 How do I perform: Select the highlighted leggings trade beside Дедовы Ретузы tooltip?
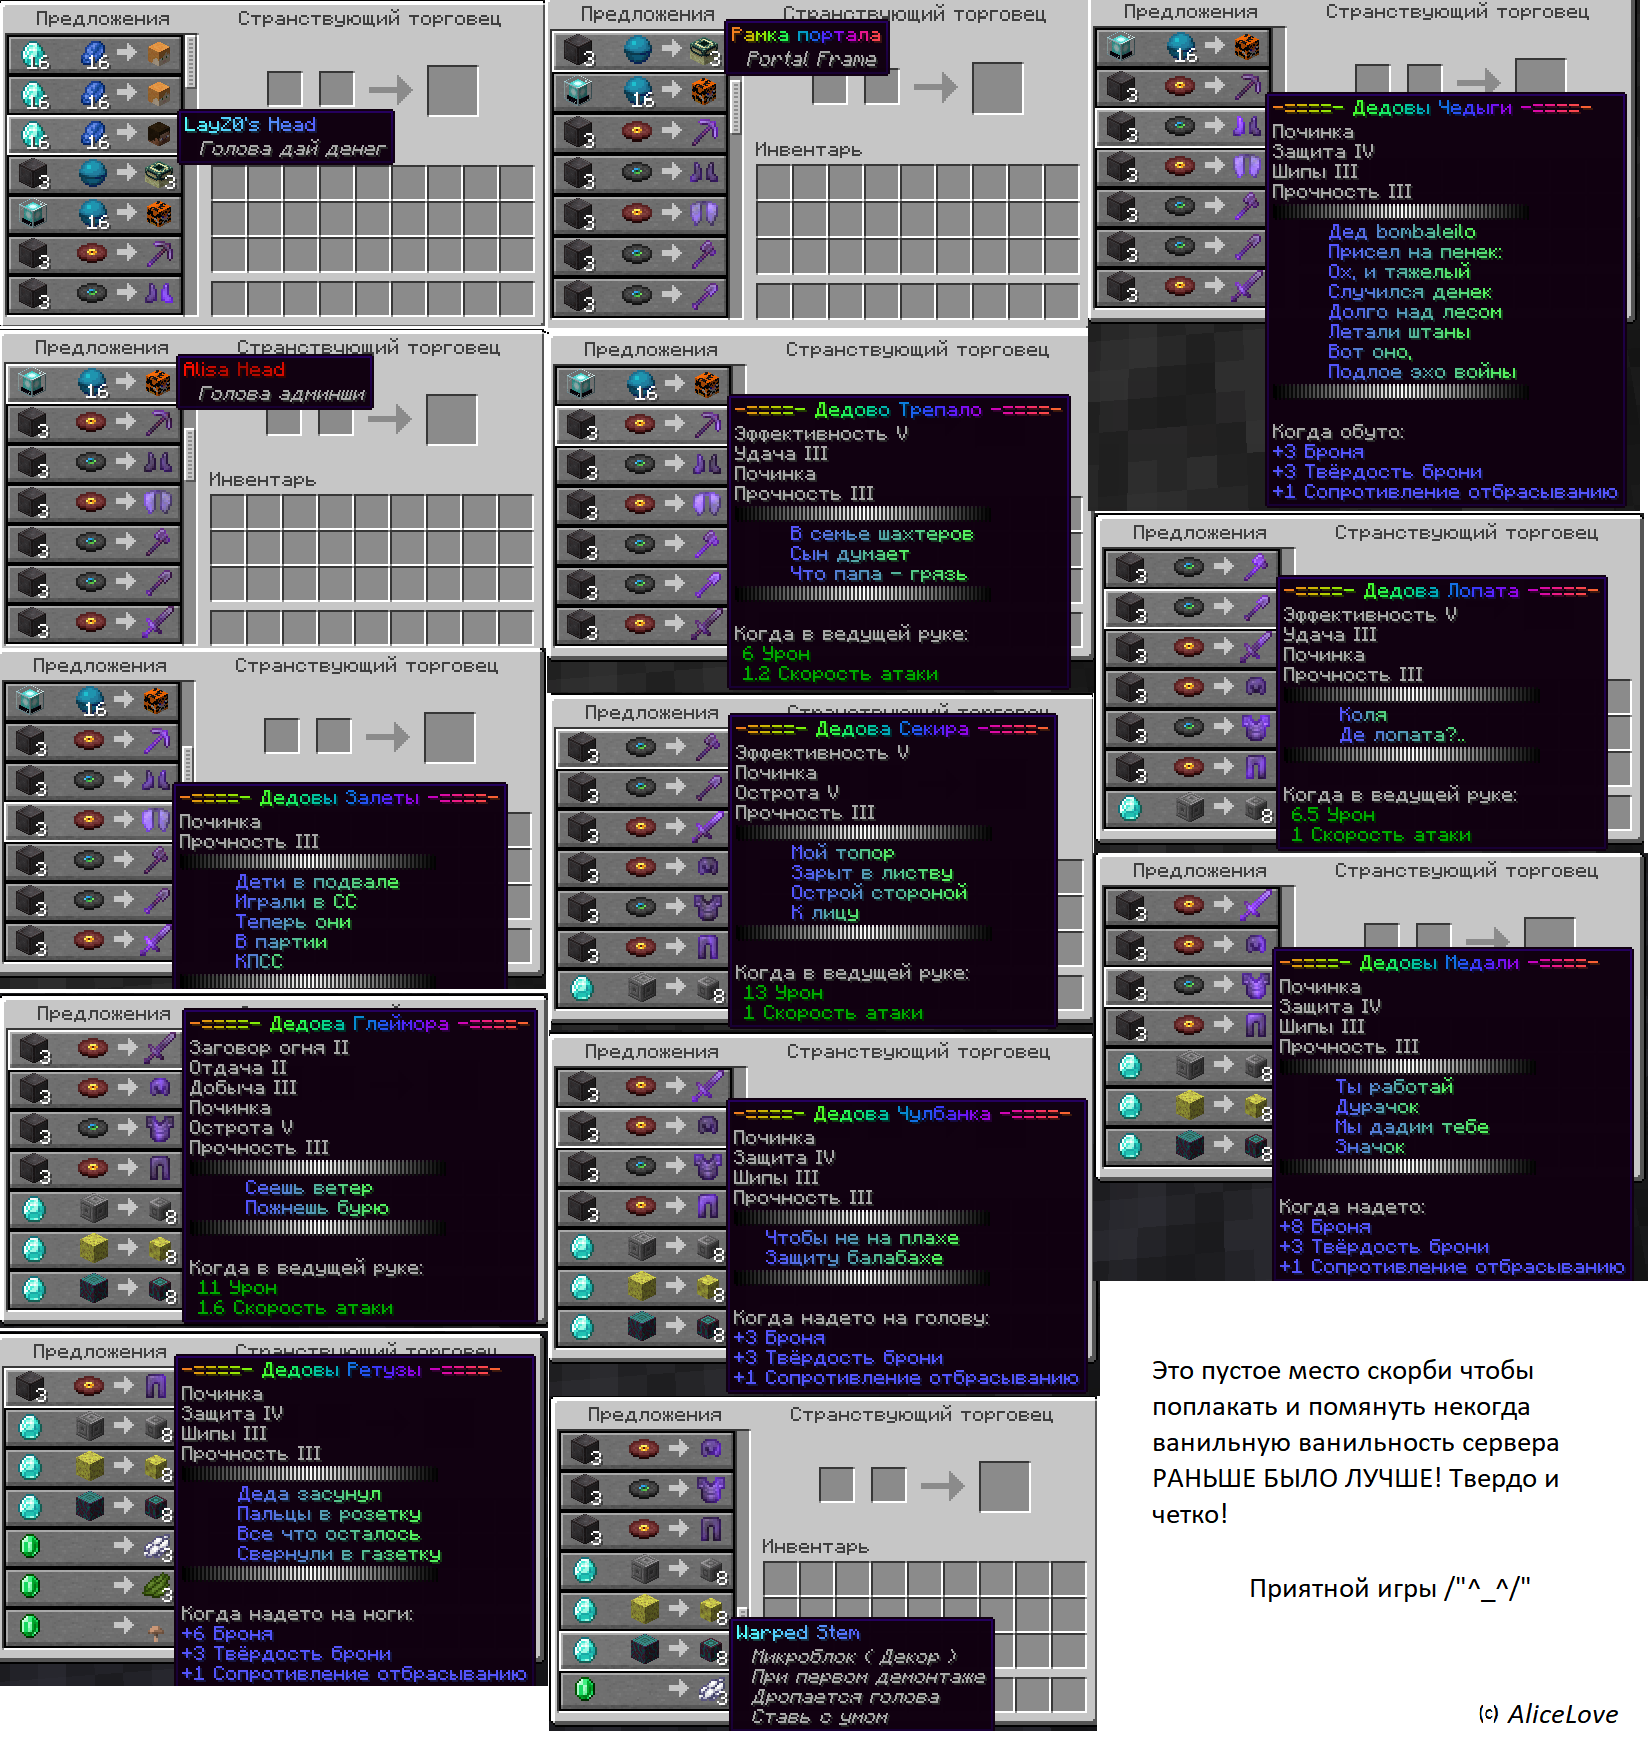[91, 1387]
